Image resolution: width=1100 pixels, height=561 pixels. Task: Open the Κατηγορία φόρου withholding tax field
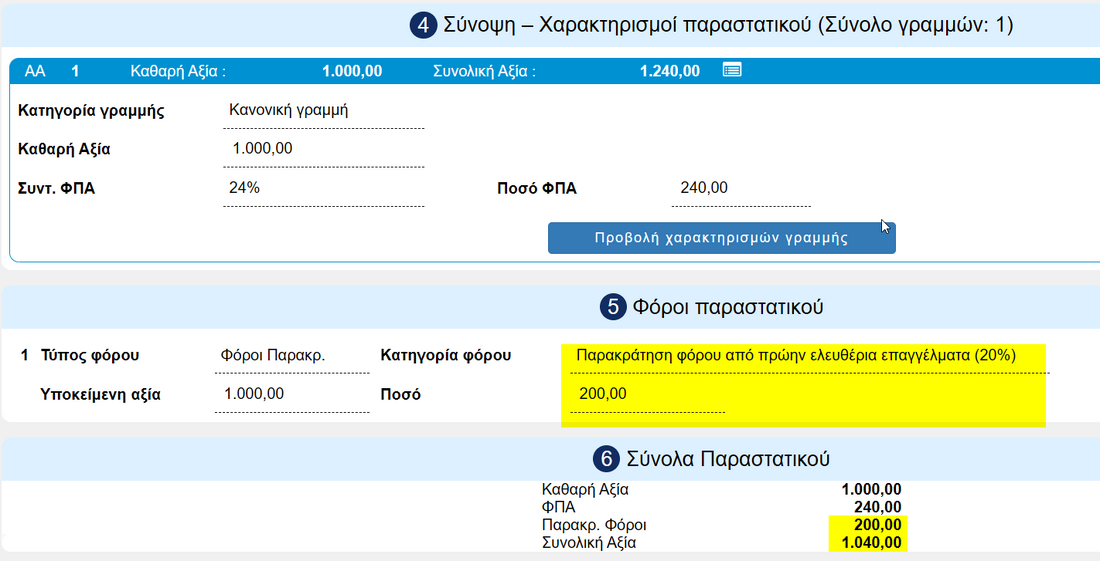[796, 355]
